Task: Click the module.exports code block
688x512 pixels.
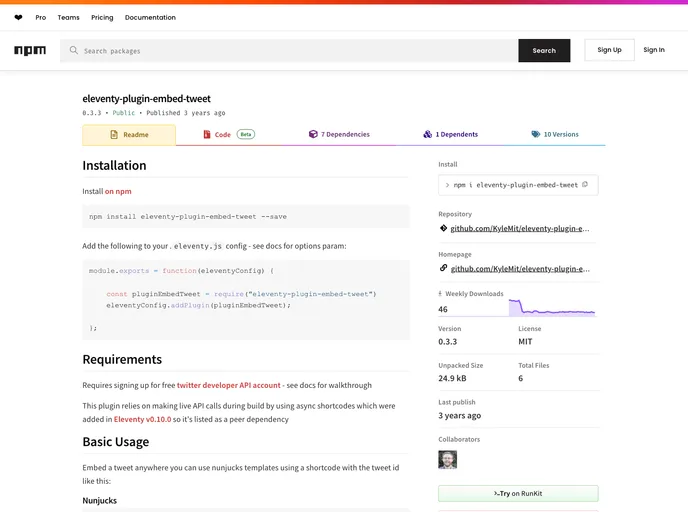Action: click(246, 300)
